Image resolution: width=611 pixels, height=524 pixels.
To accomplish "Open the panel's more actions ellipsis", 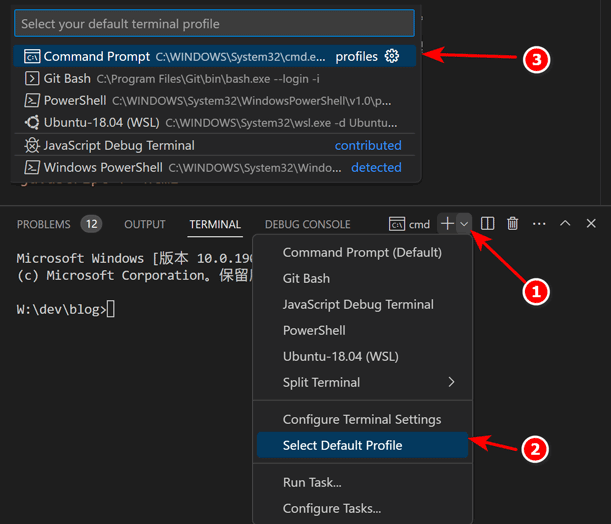I will point(539,224).
